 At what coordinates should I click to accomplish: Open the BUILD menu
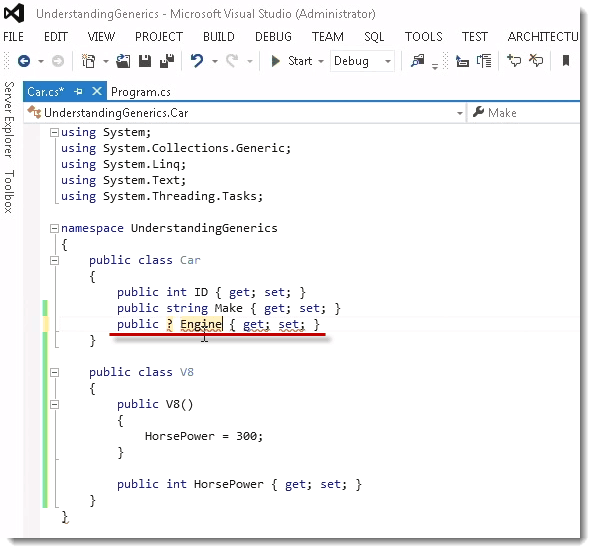219,37
